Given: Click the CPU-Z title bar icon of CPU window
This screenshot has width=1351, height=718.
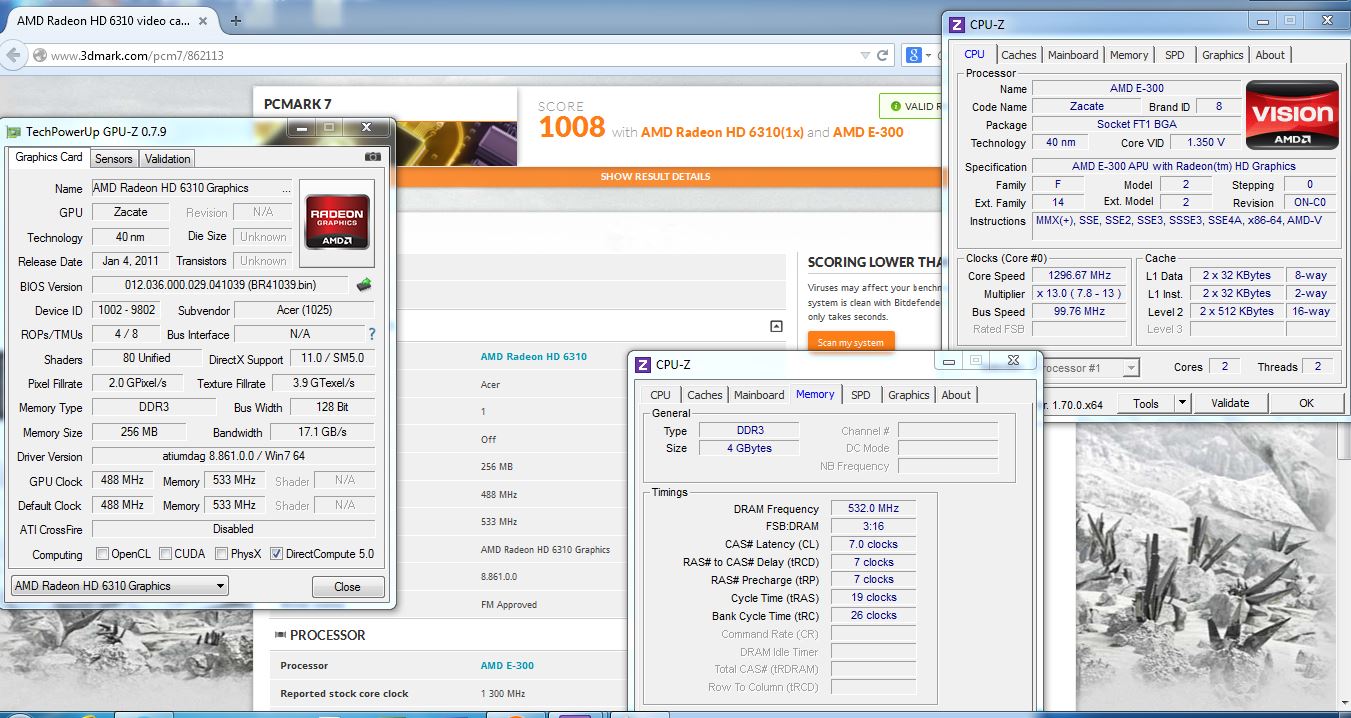Looking at the screenshot, I should [x=957, y=25].
